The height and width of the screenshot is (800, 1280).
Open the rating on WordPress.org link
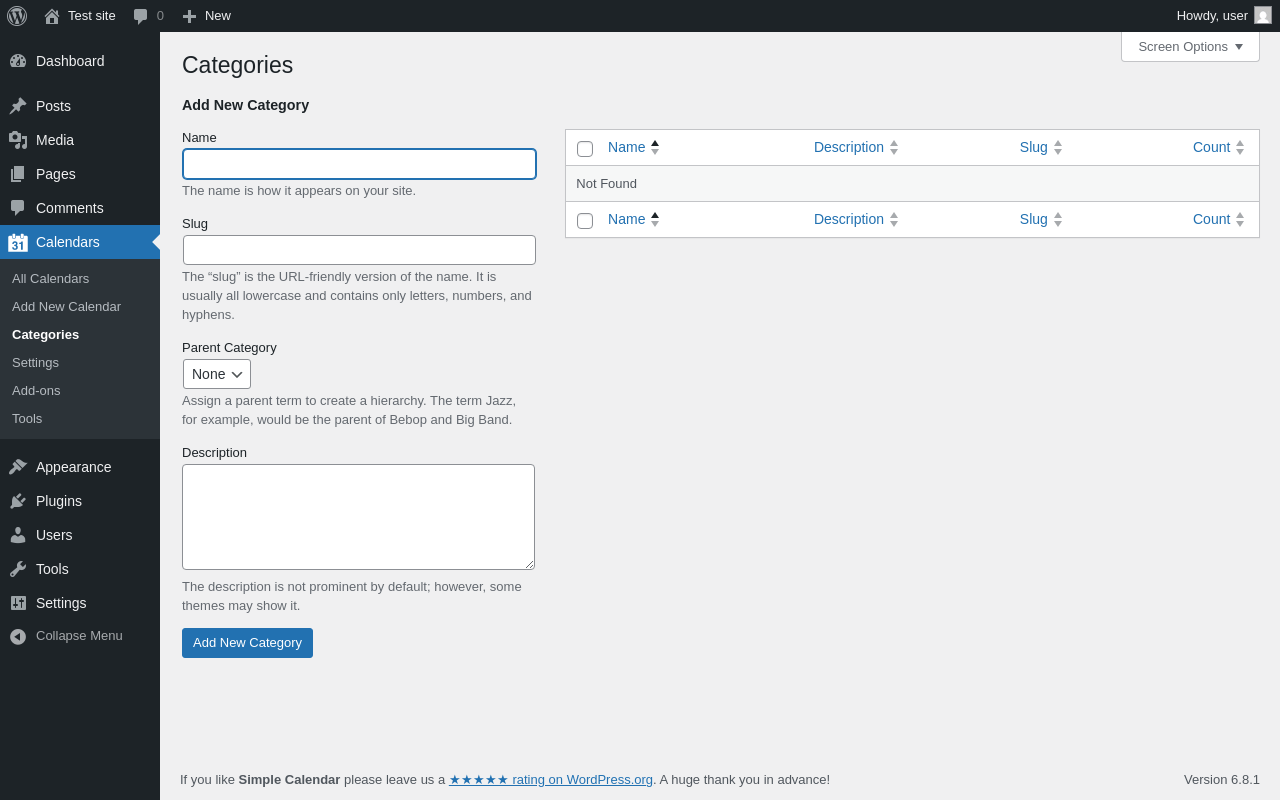coord(551,779)
